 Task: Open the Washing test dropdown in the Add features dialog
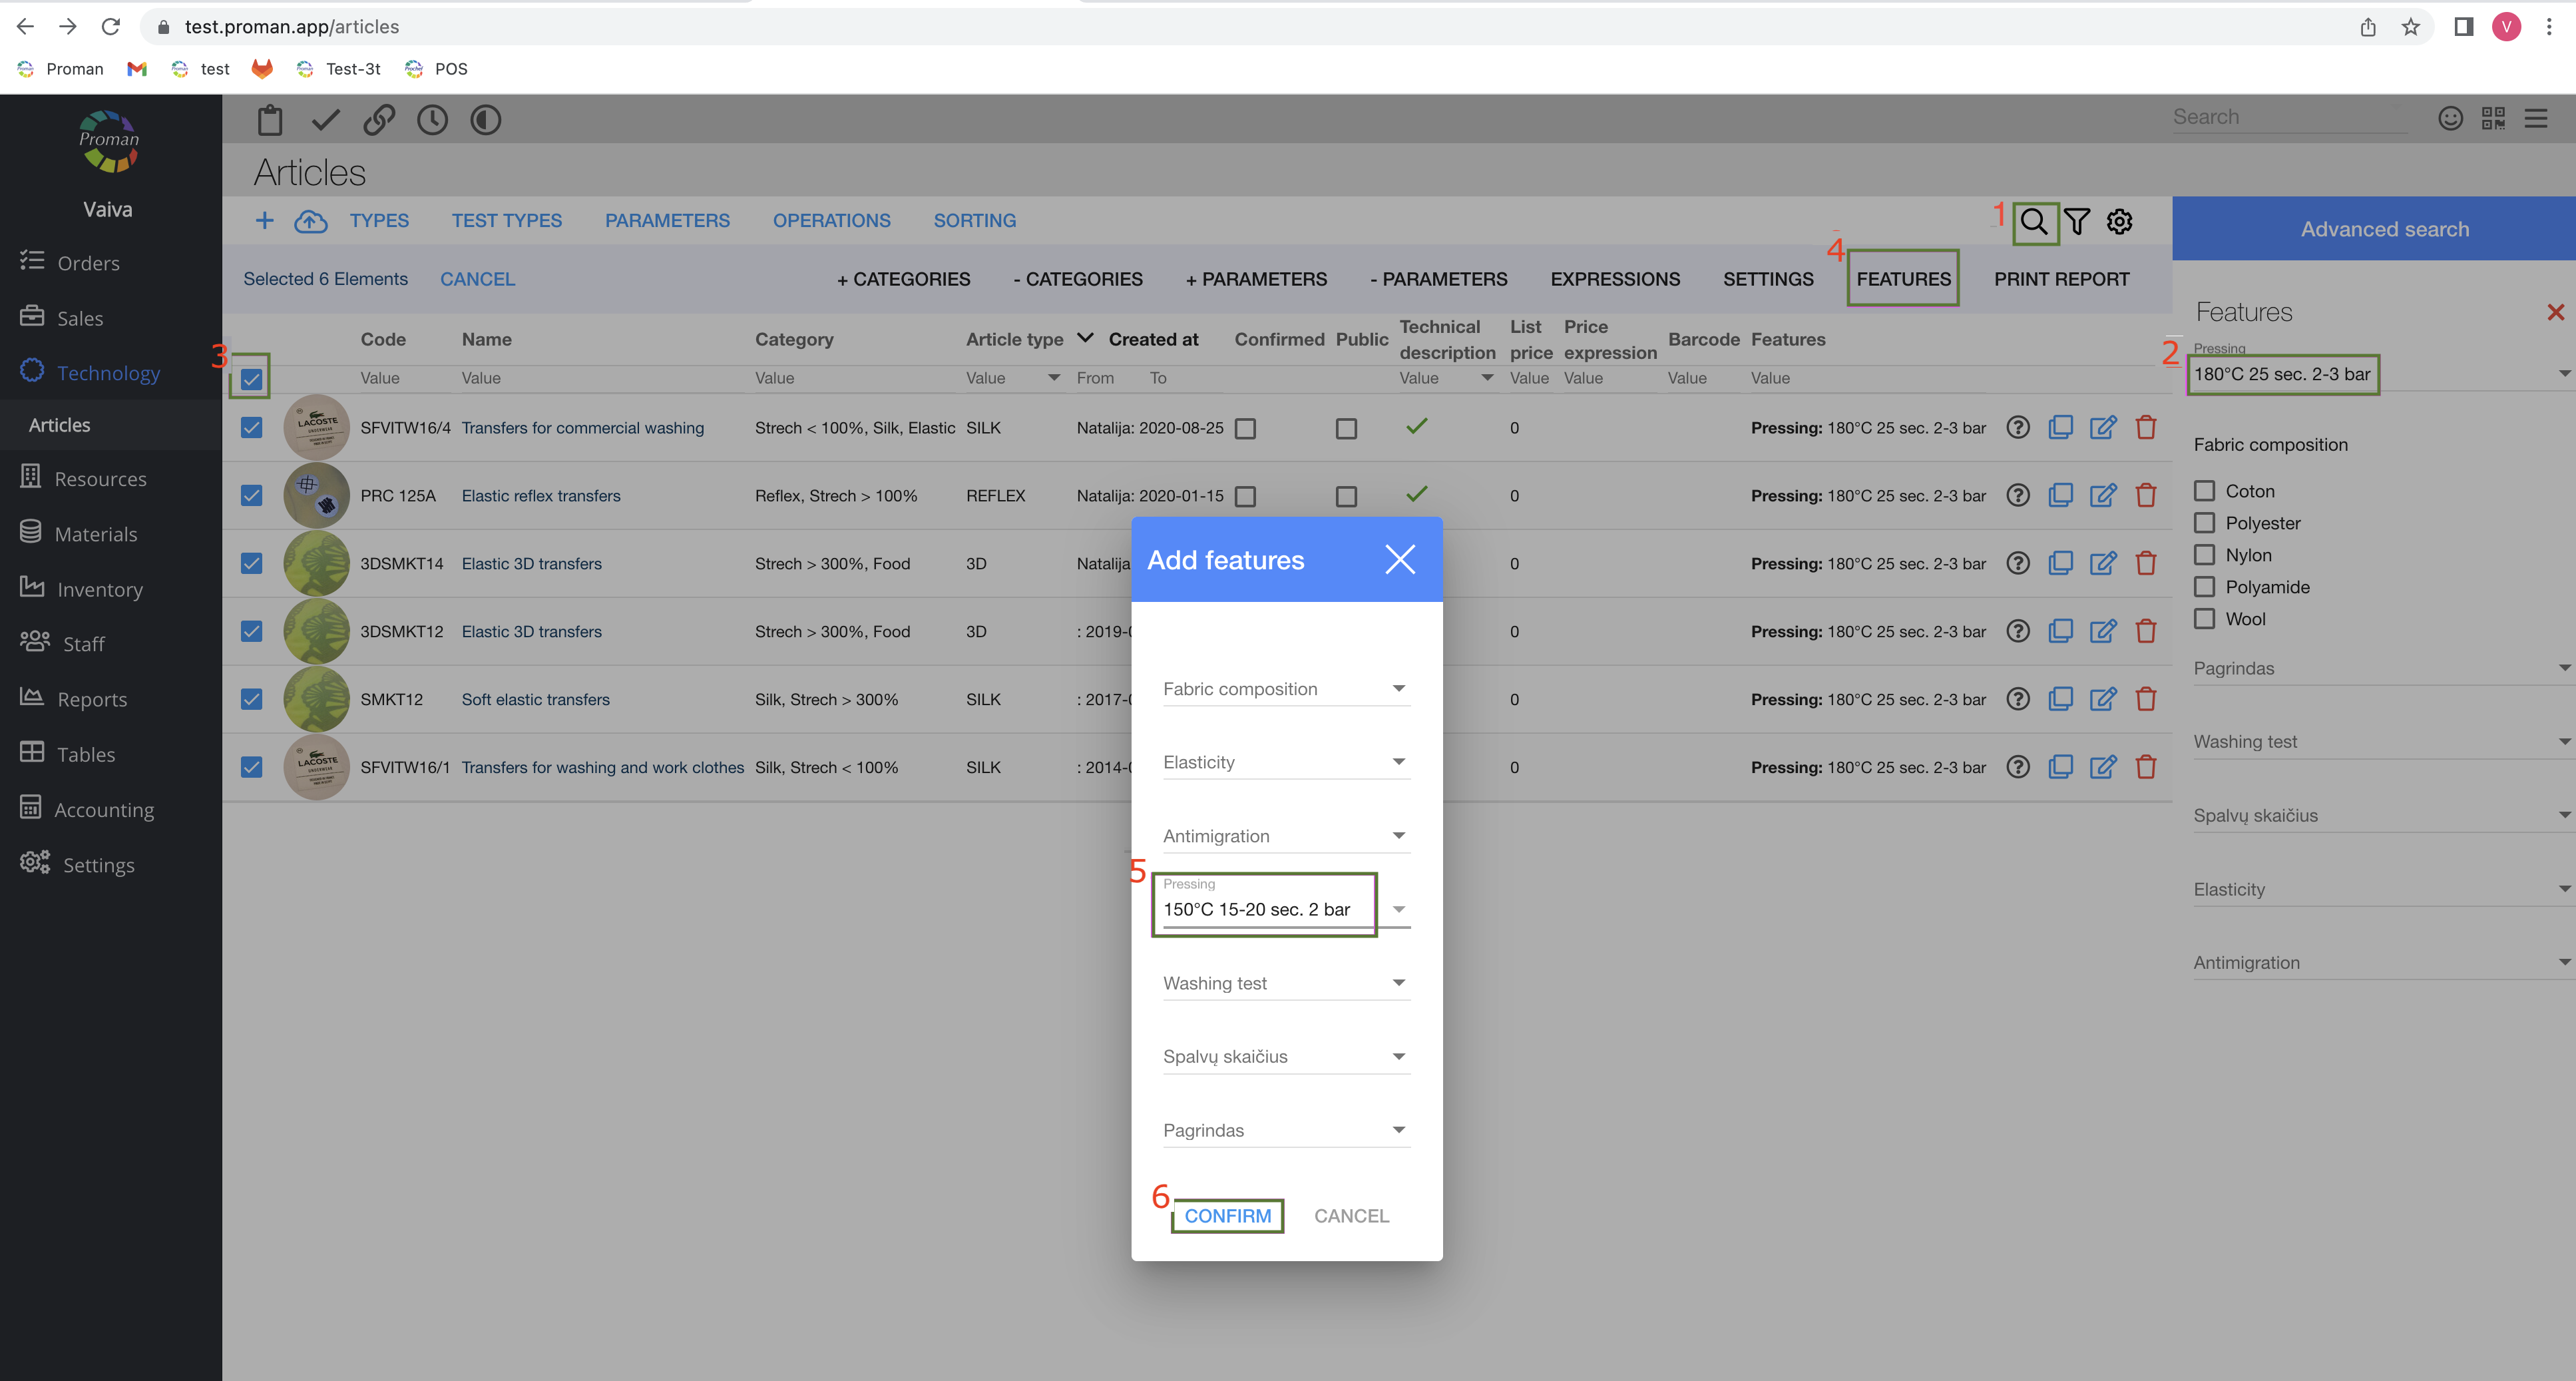point(1286,983)
